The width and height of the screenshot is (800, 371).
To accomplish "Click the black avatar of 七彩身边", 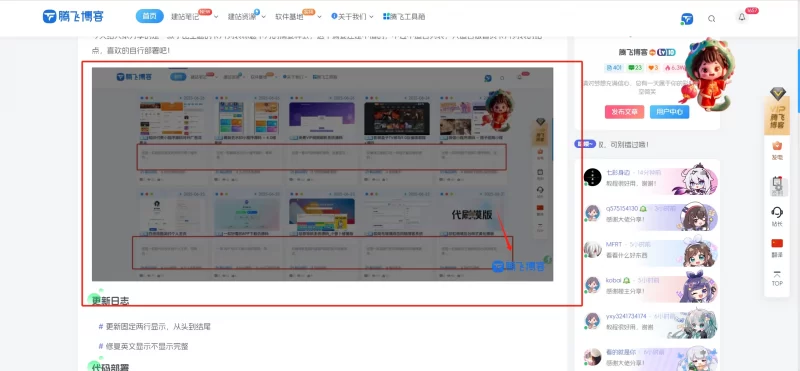I will [592, 177].
